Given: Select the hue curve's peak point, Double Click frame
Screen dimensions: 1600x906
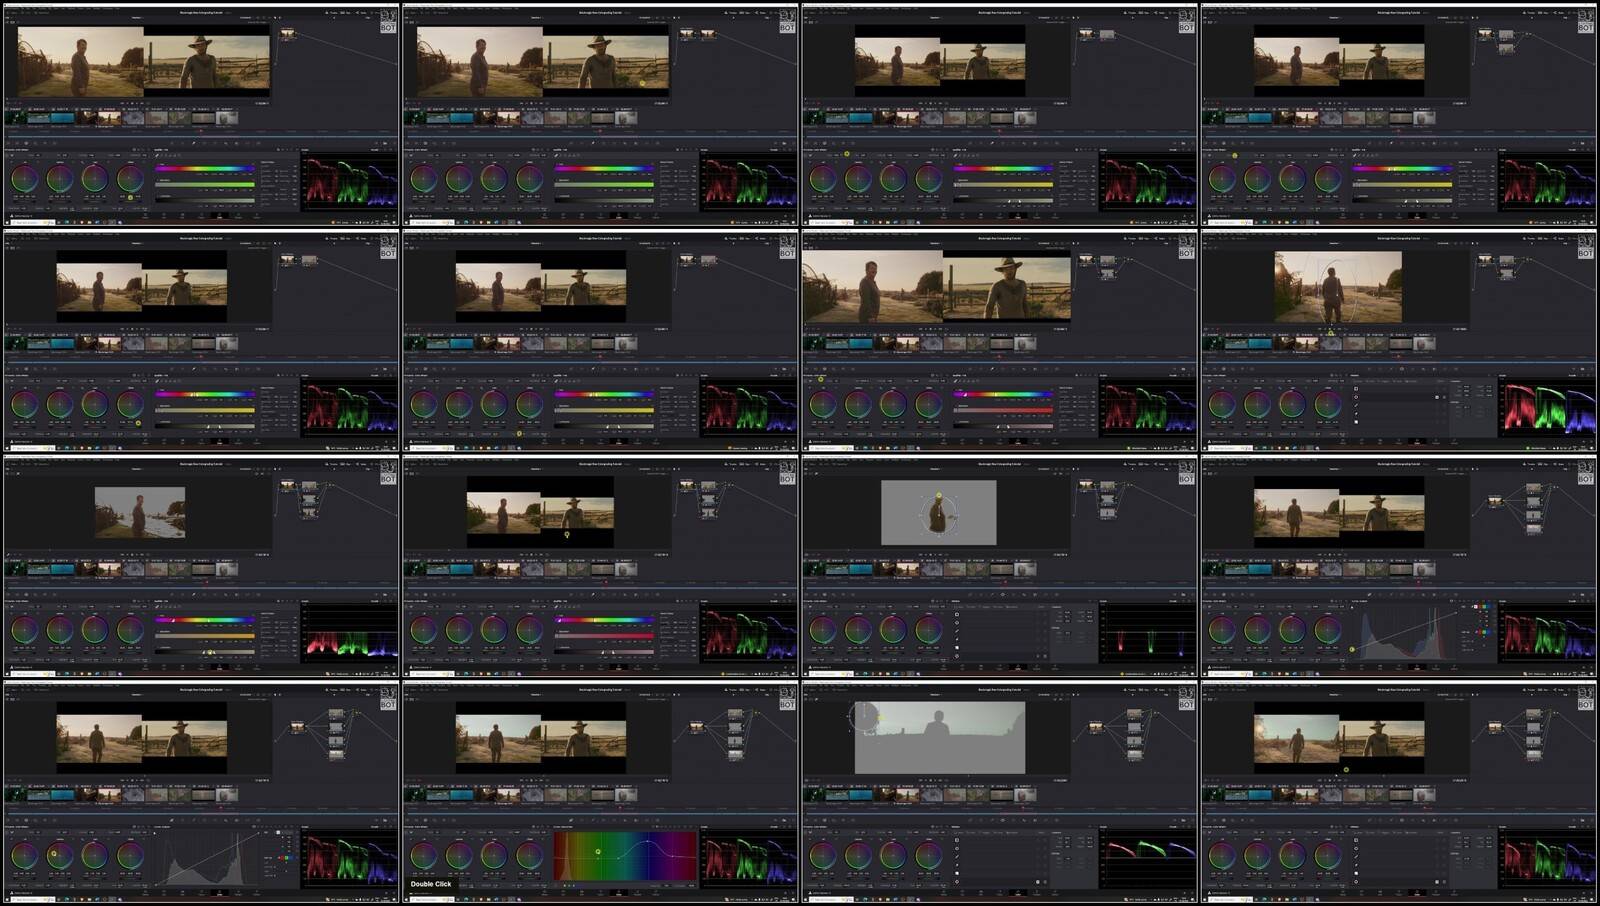Looking at the screenshot, I should point(648,842).
